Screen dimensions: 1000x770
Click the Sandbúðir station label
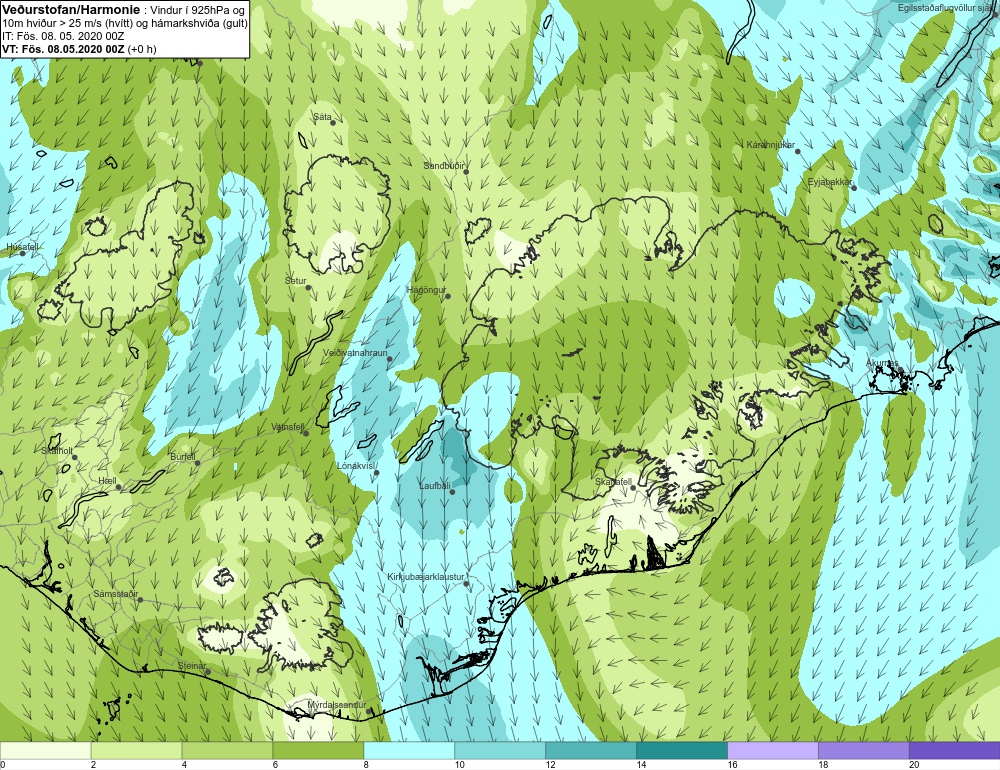point(444,166)
